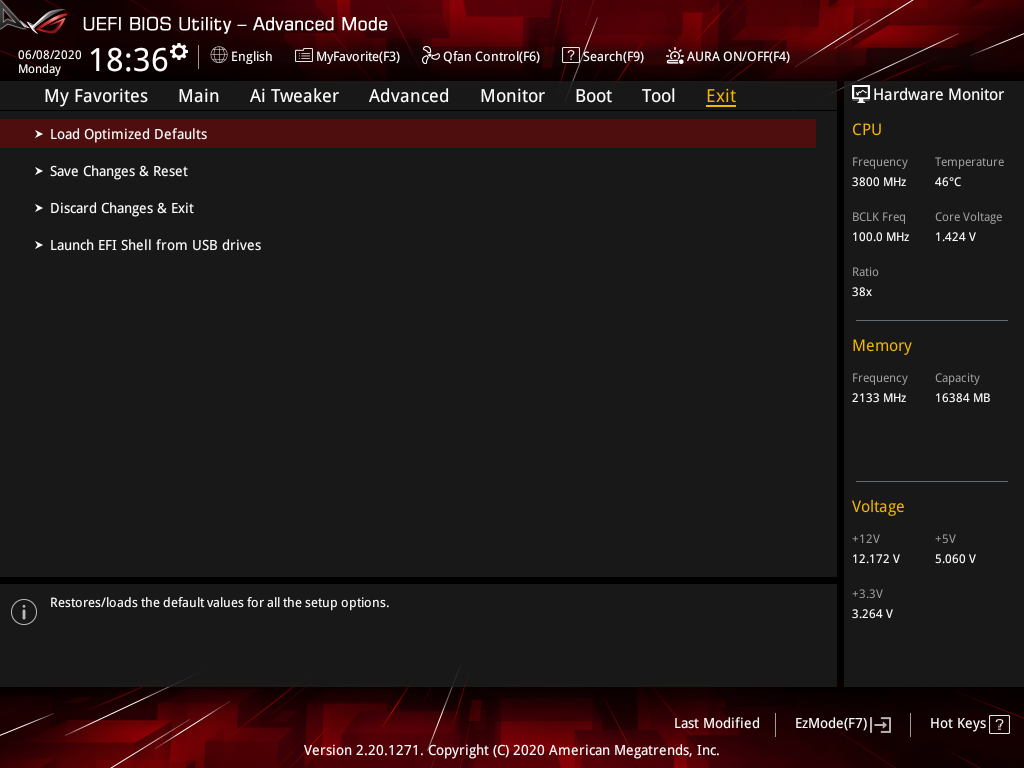Click the 06/08/2020 date
This screenshot has width=1024, height=768.
pyautogui.click(x=50, y=55)
